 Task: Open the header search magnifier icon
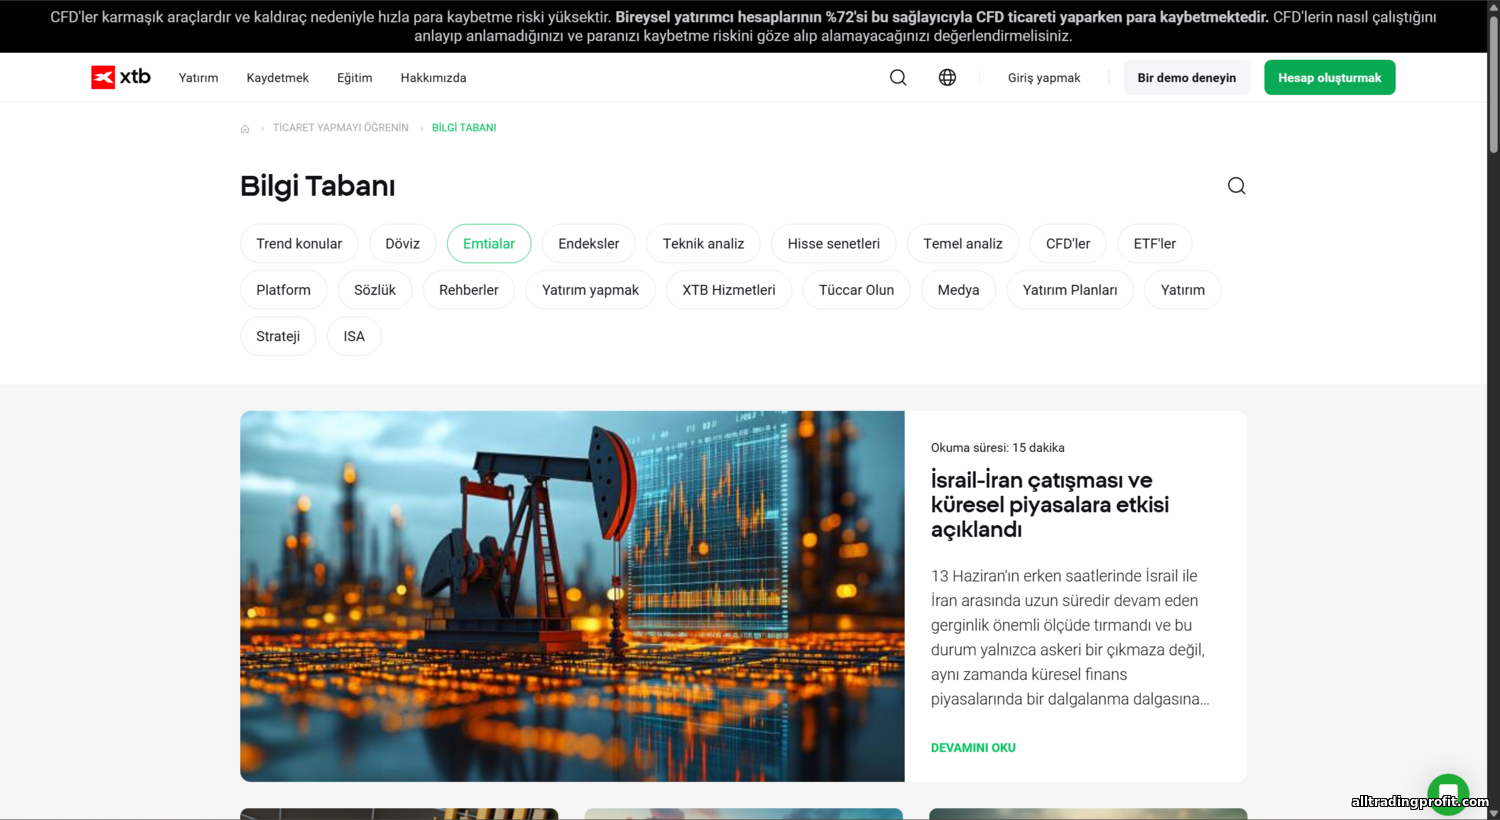tap(898, 77)
